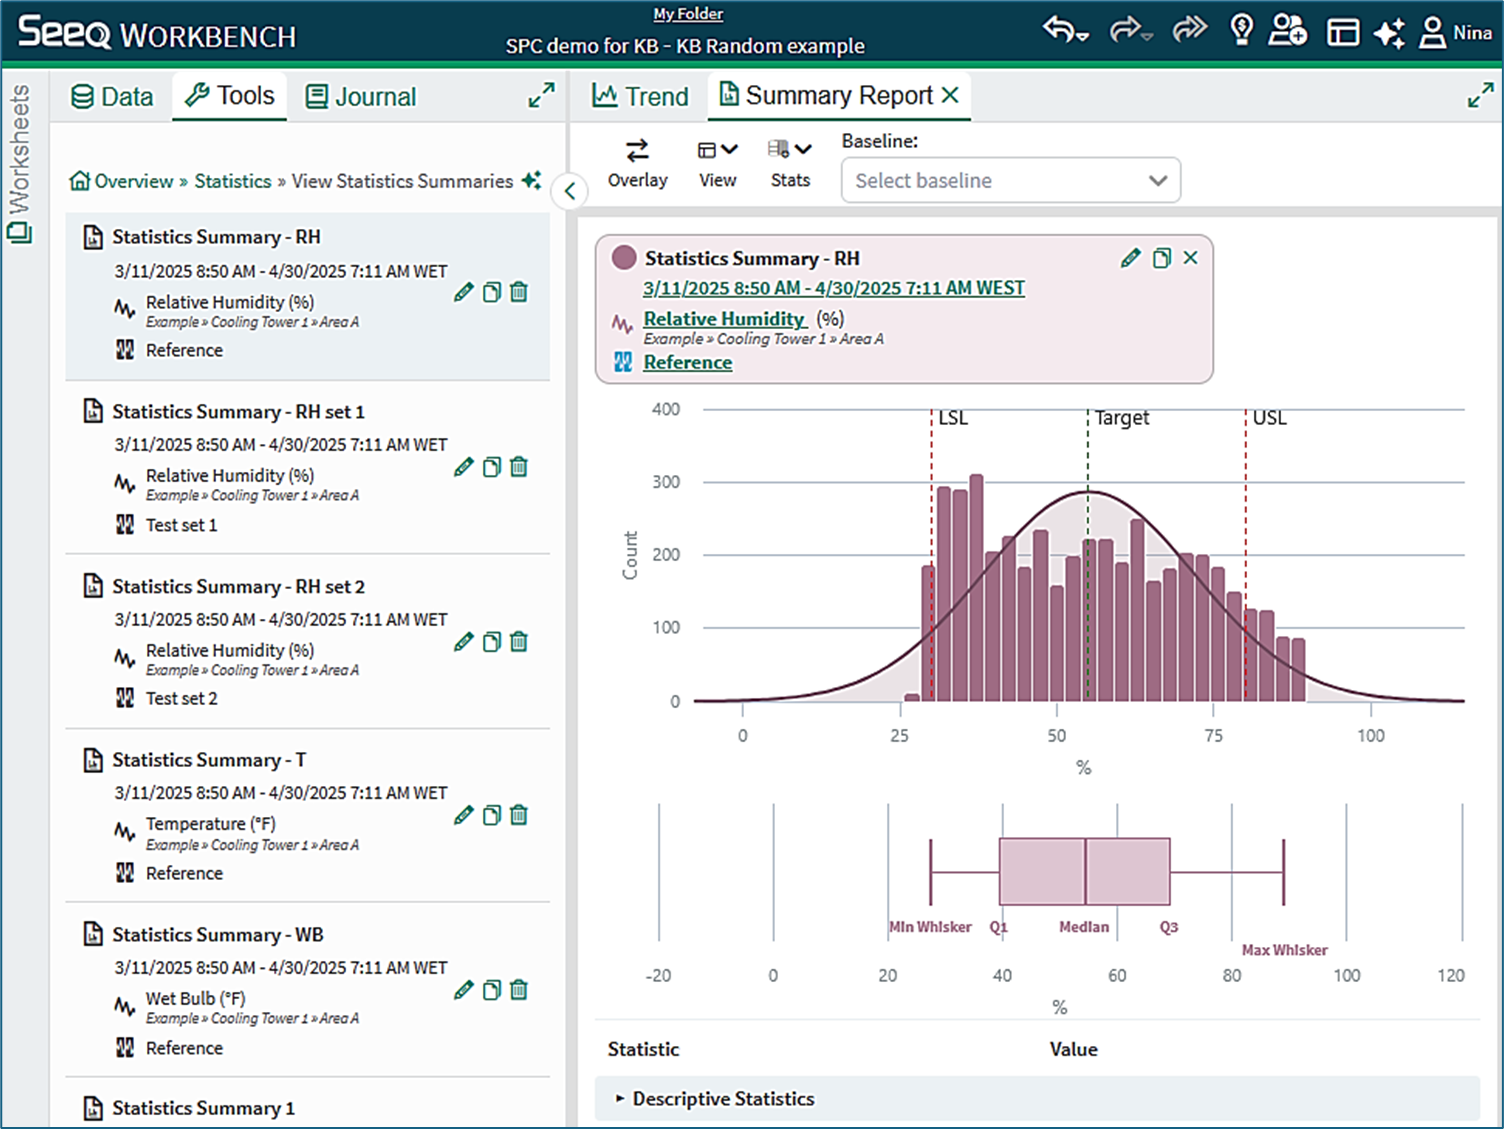
Task: Click the layout panel icon in header
Action: point(1343,32)
